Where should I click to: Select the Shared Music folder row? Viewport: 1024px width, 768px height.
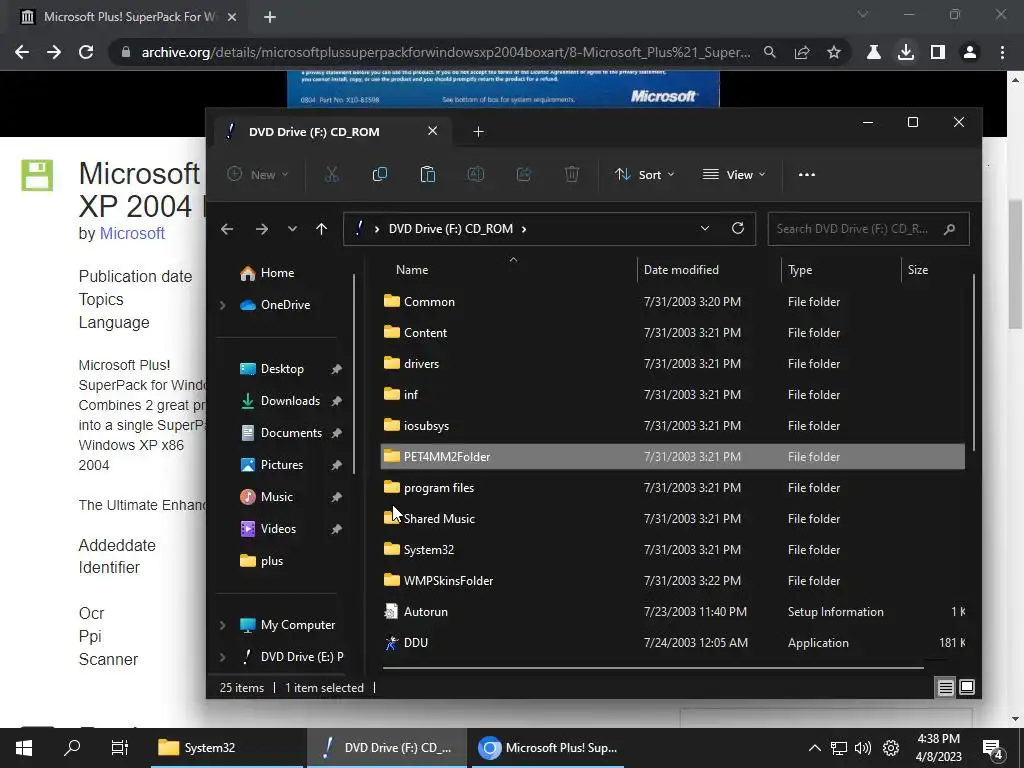coord(673,519)
